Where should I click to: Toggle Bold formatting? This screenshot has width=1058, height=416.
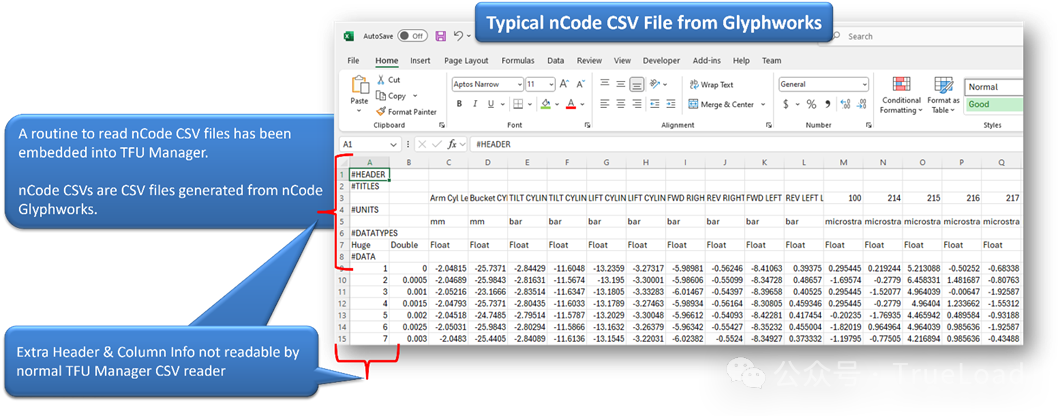coord(459,104)
